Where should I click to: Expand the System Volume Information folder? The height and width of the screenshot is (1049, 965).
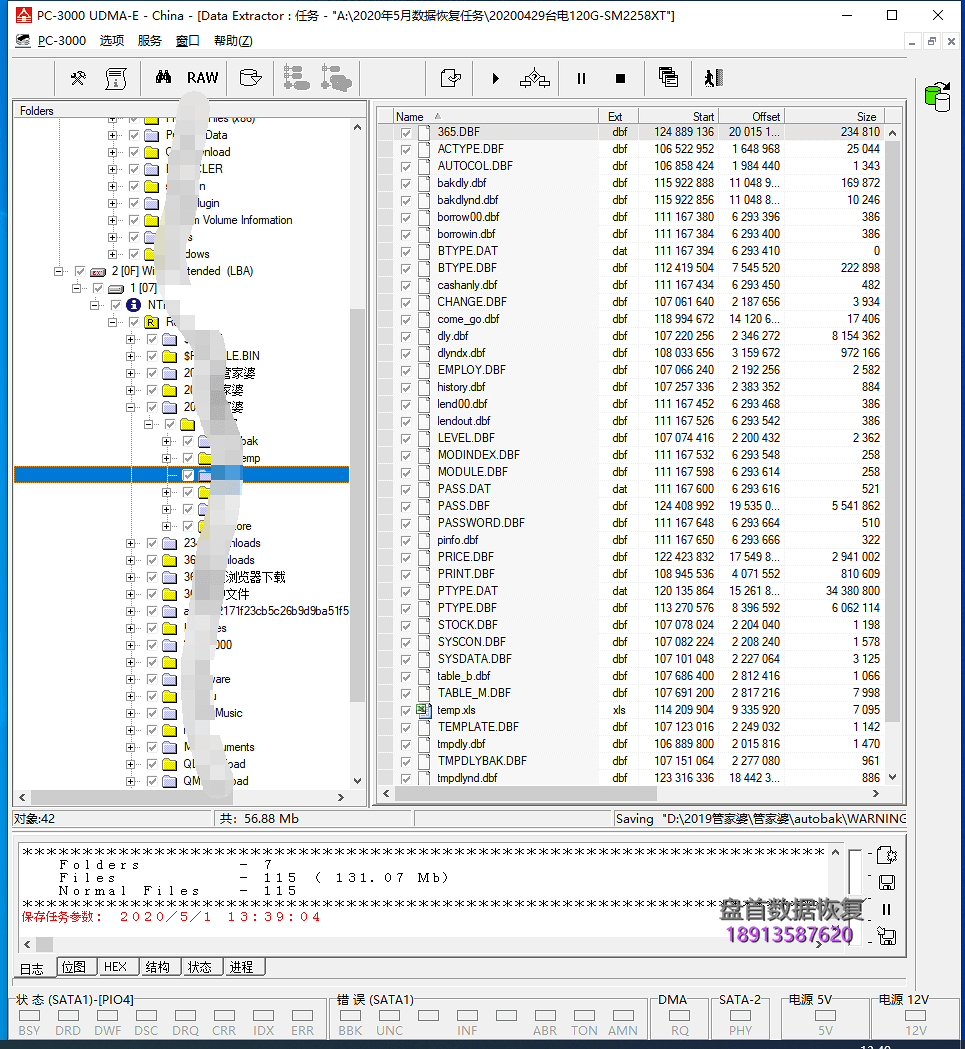pos(112,220)
